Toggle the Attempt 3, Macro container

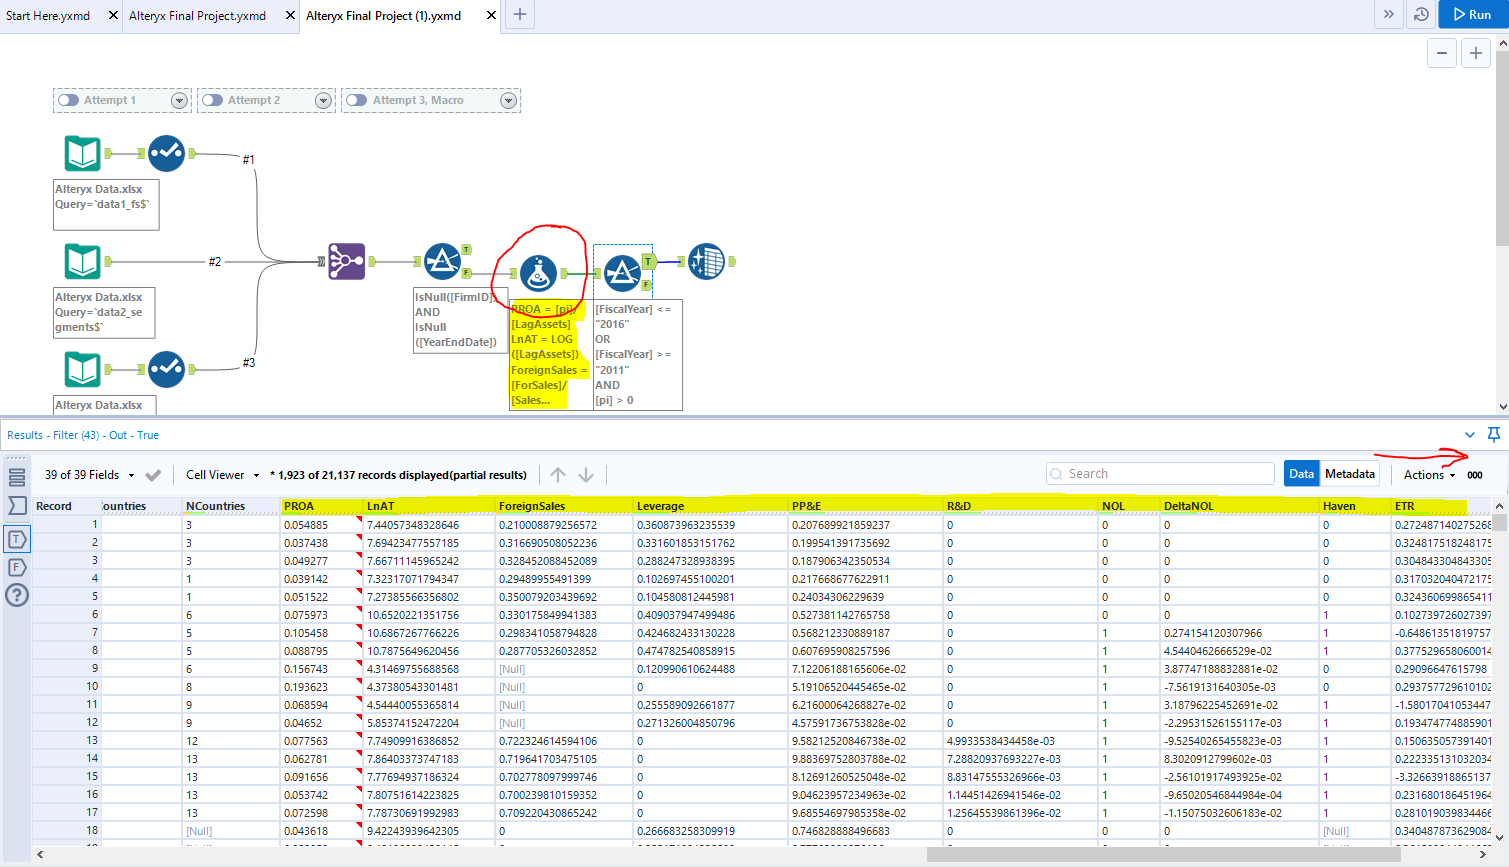[357, 100]
